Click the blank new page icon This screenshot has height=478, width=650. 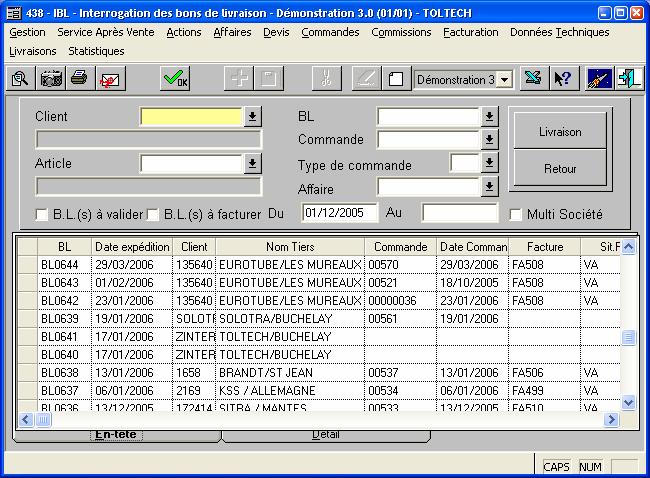[396, 78]
